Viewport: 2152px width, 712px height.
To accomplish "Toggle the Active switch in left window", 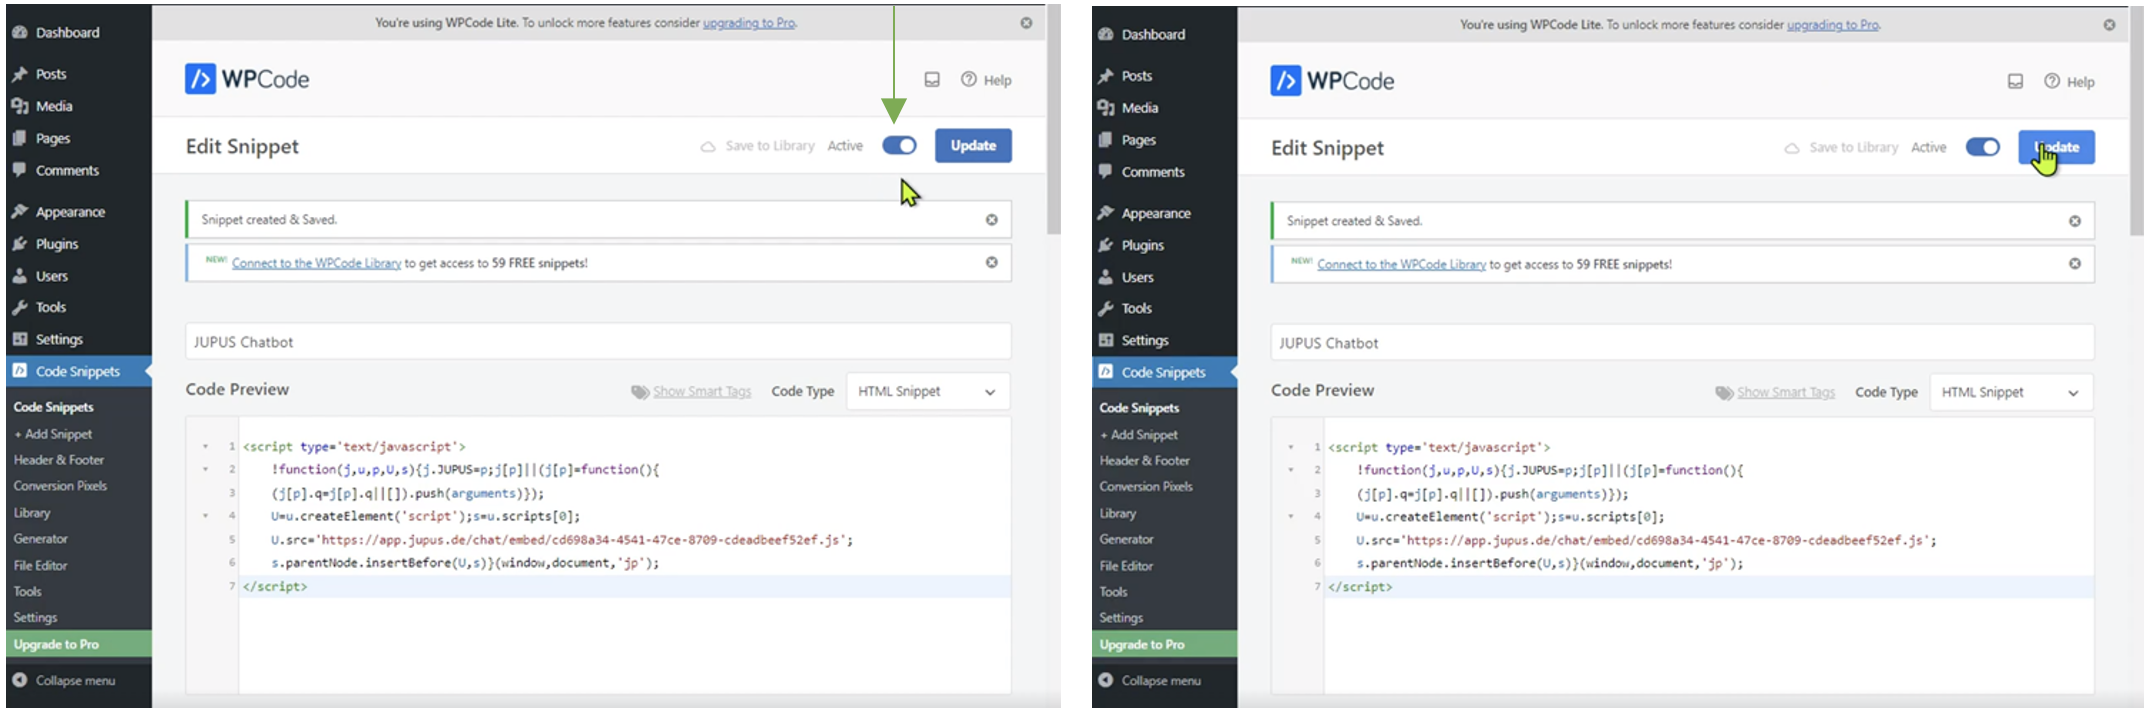I will tap(899, 146).
